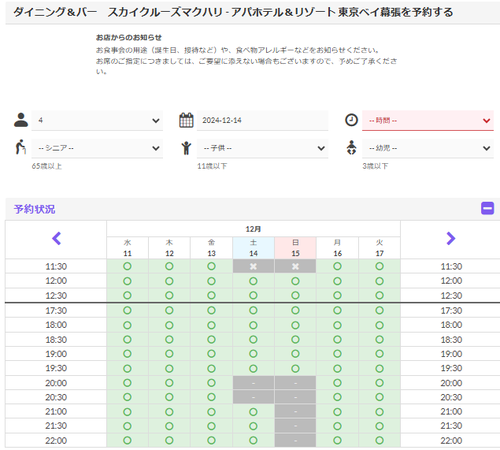Click the 65歳以上 age note
The width and height of the screenshot is (500, 450).
click(x=47, y=166)
